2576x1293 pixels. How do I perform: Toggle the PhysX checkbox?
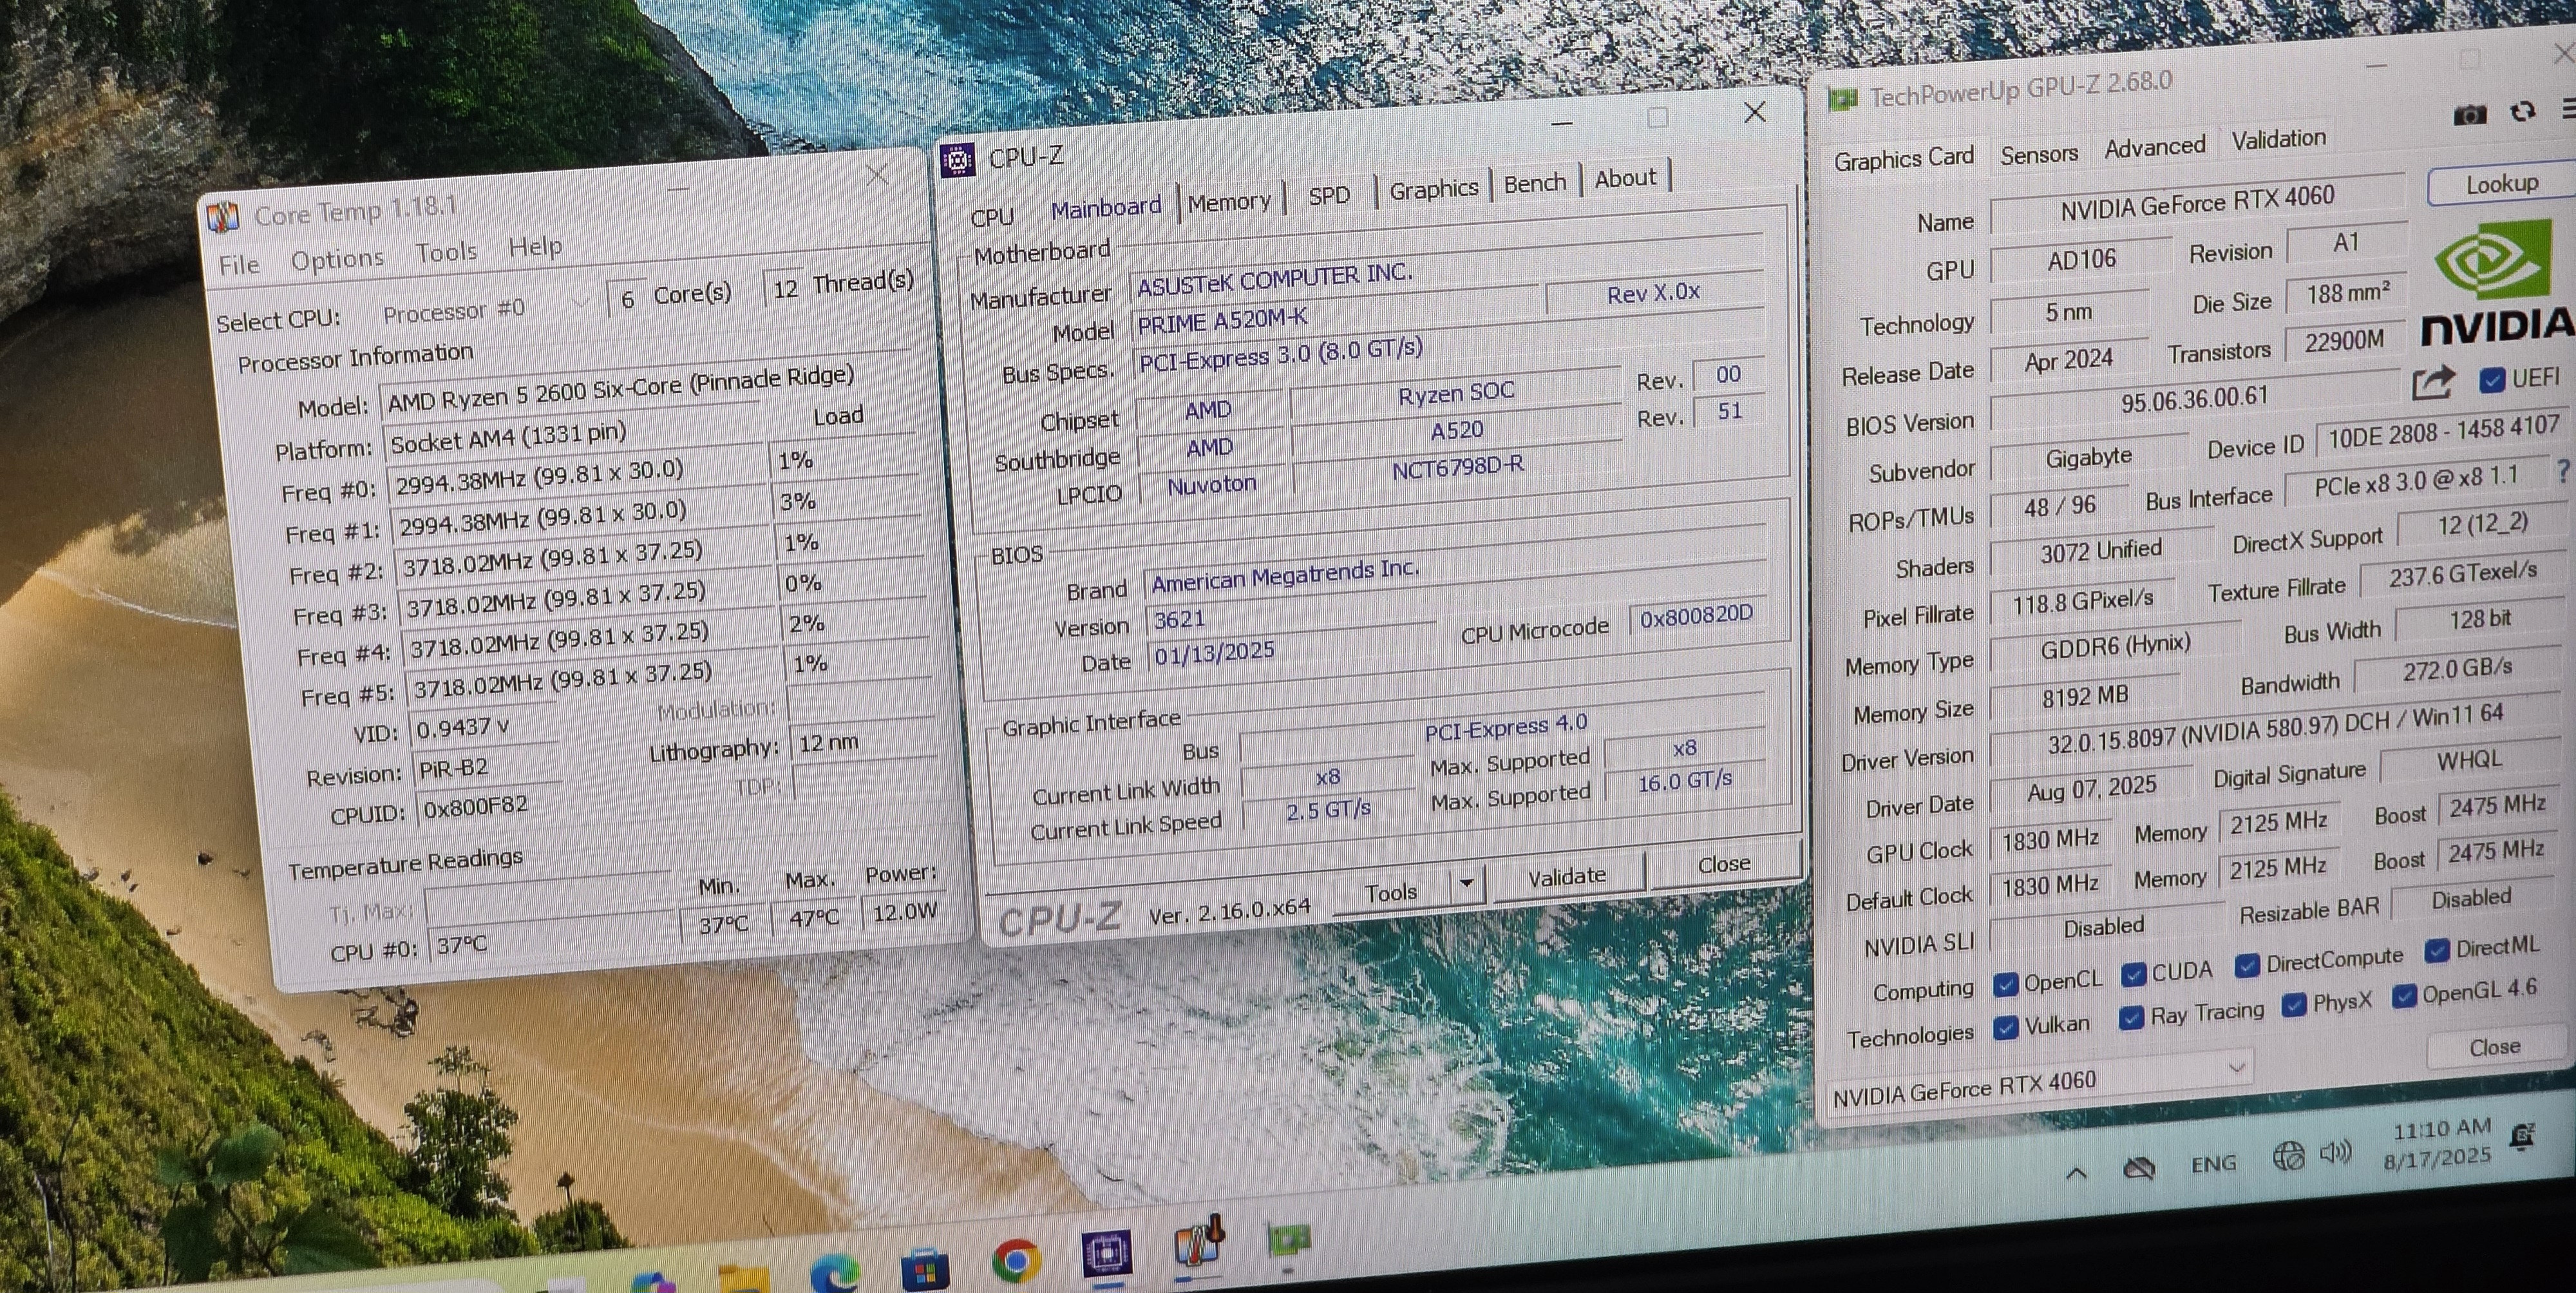[2295, 1004]
